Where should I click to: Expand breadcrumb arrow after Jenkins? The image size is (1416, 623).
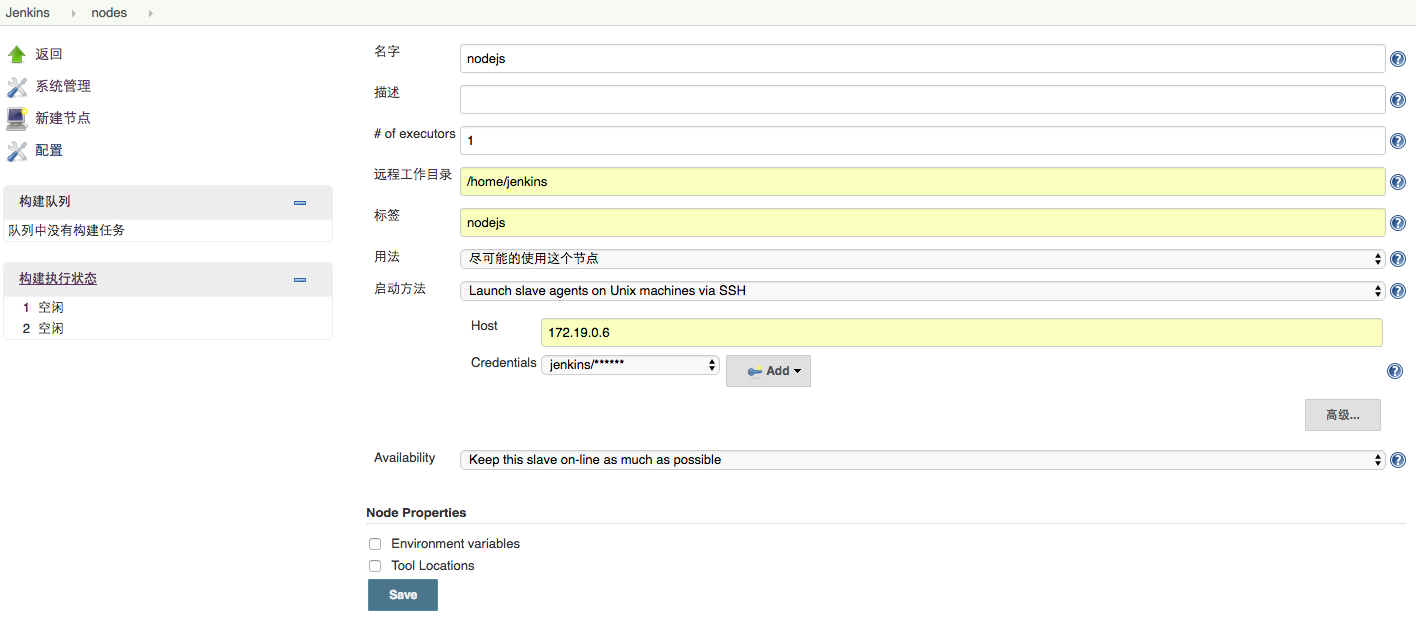[x=73, y=13]
